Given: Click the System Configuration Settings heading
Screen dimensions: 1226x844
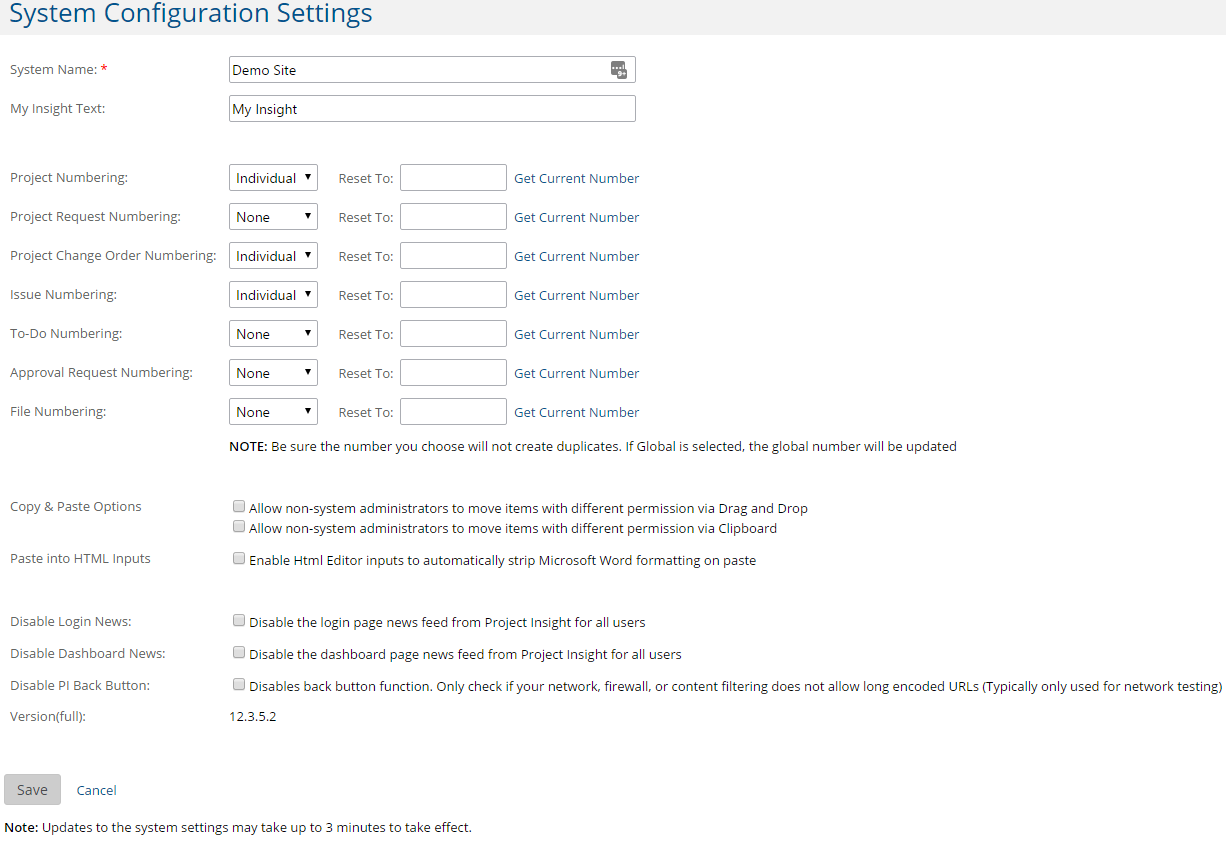Looking at the screenshot, I should coord(191,14).
